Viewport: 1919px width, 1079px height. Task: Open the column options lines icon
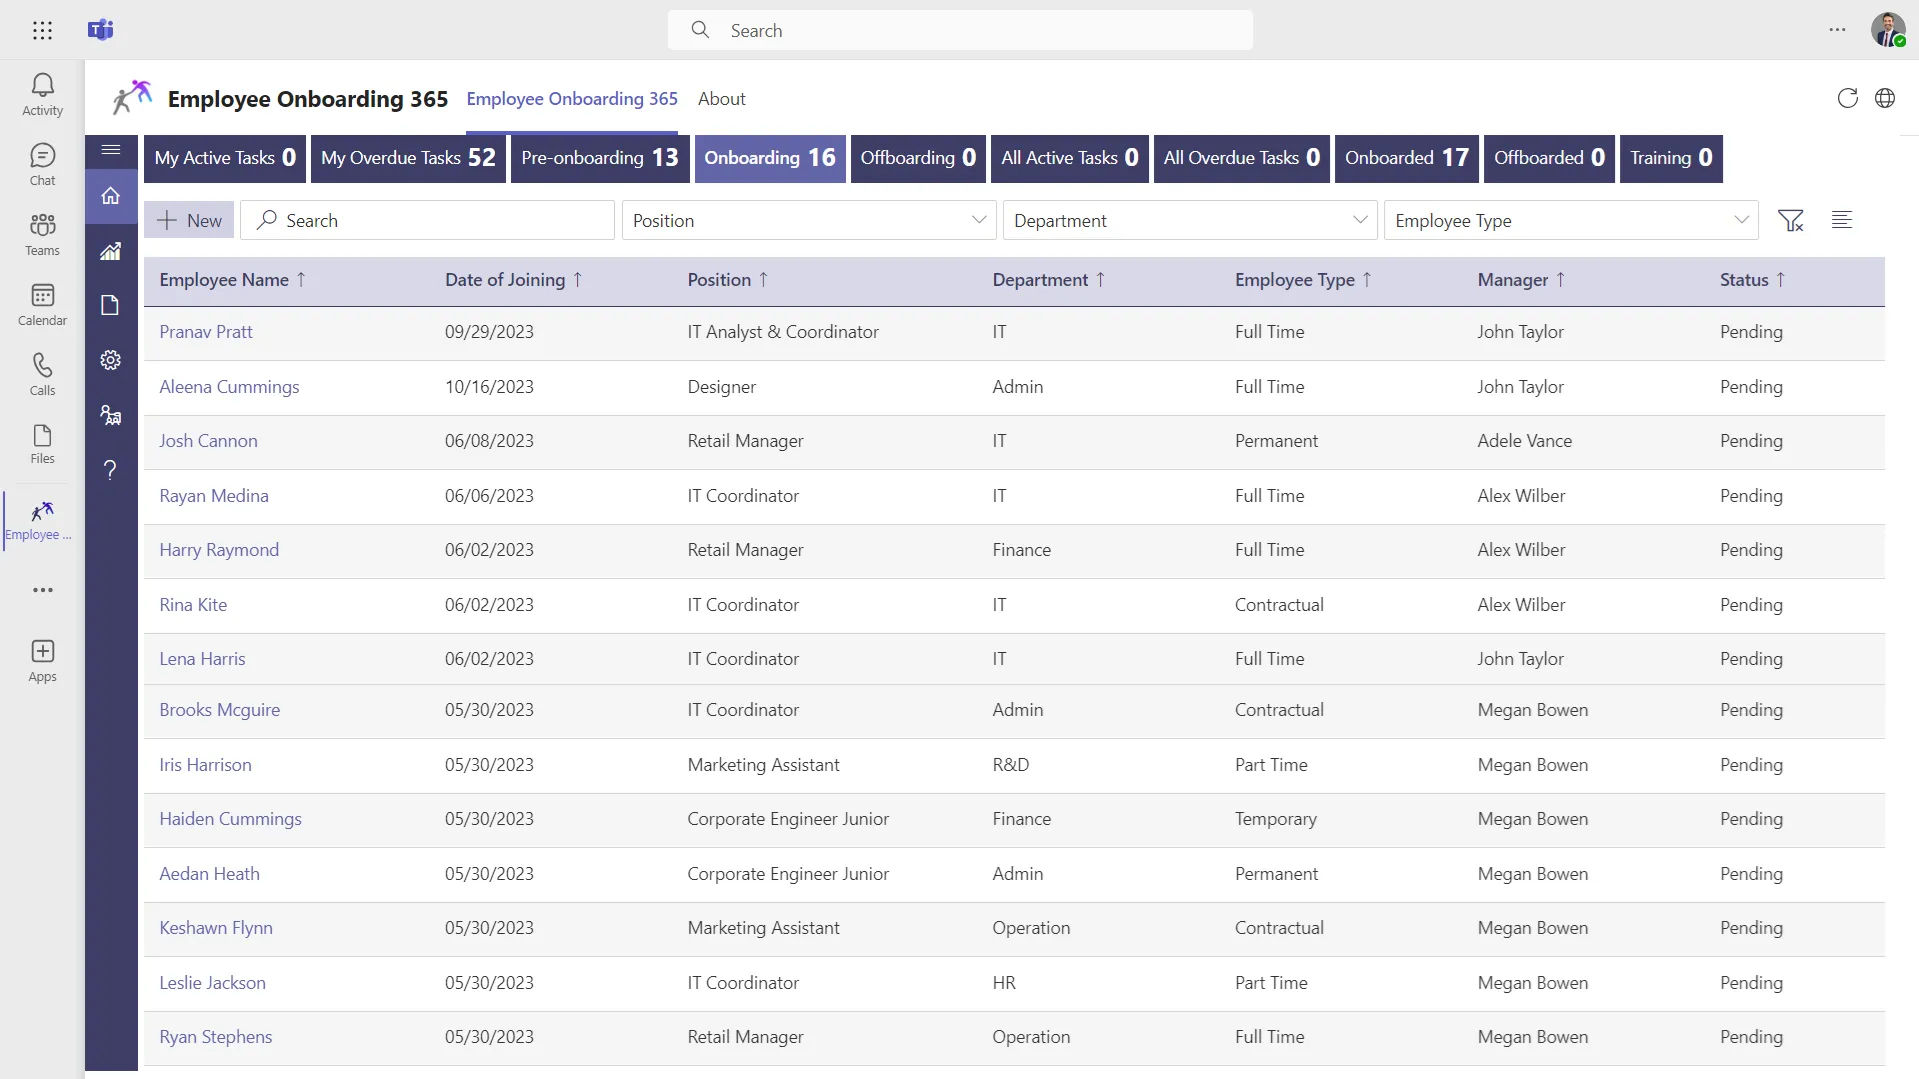coord(1842,220)
